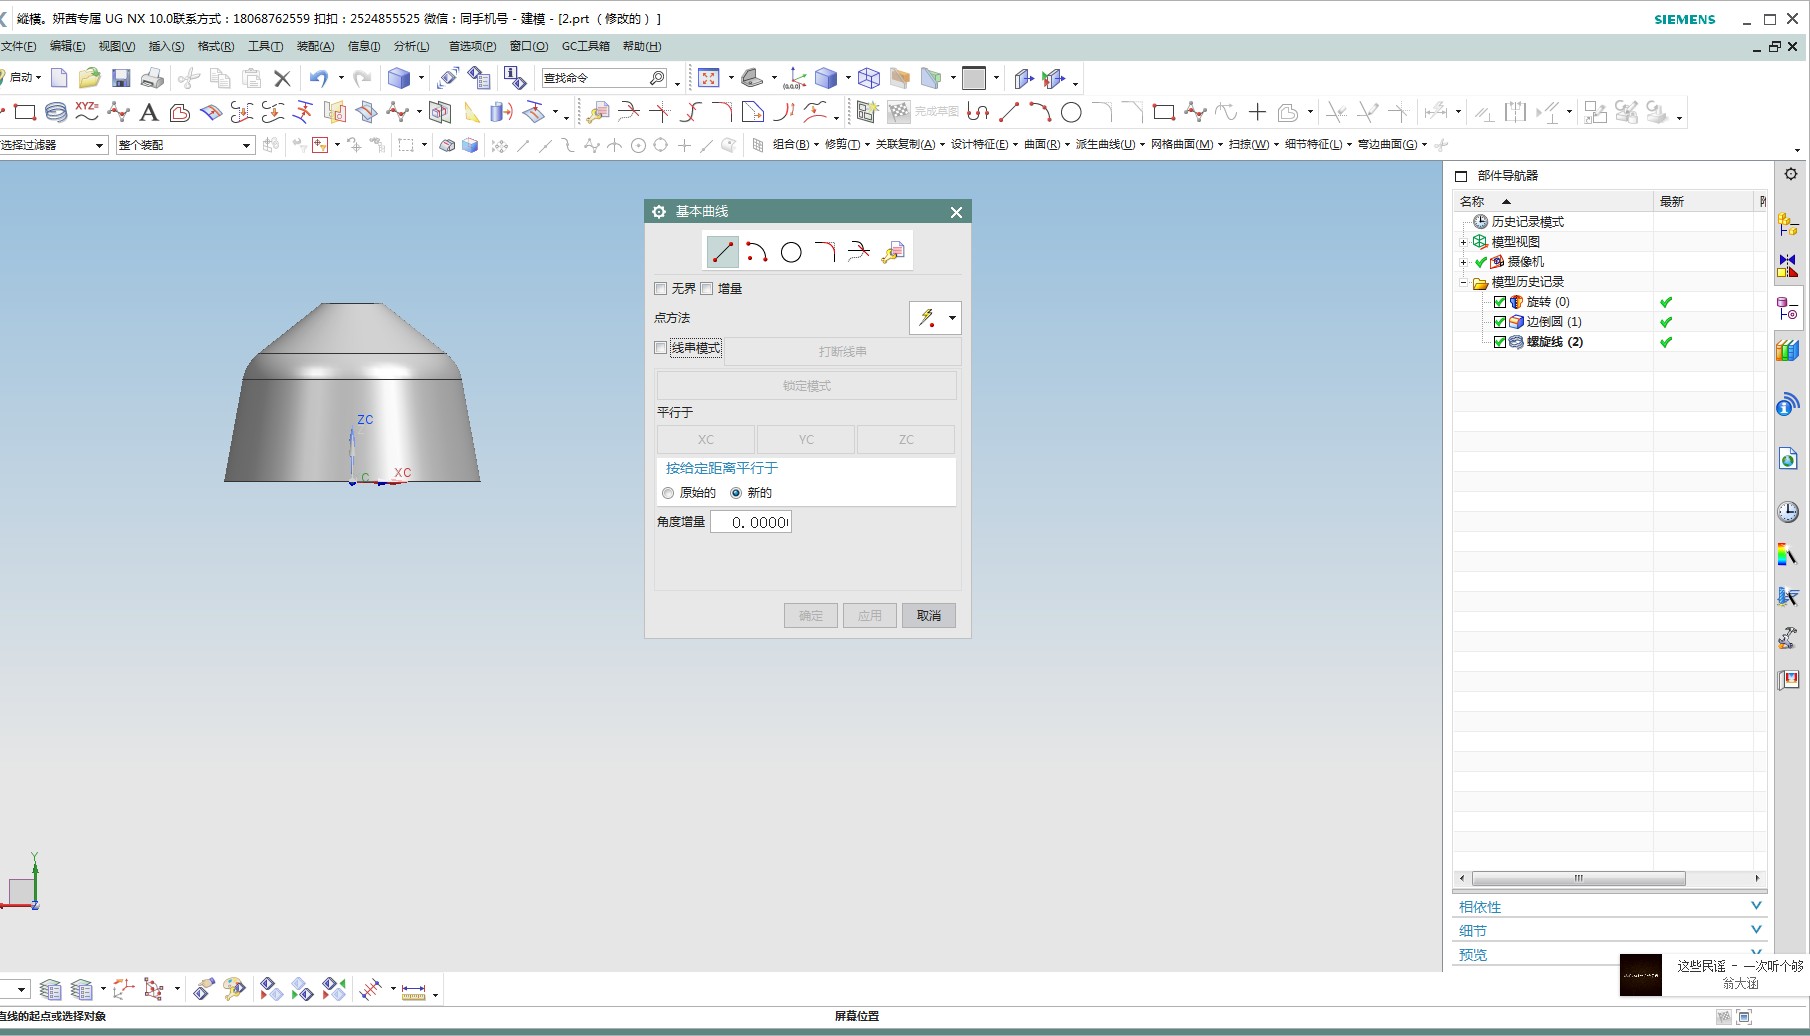Expand the 细节 panel section

(1610, 930)
